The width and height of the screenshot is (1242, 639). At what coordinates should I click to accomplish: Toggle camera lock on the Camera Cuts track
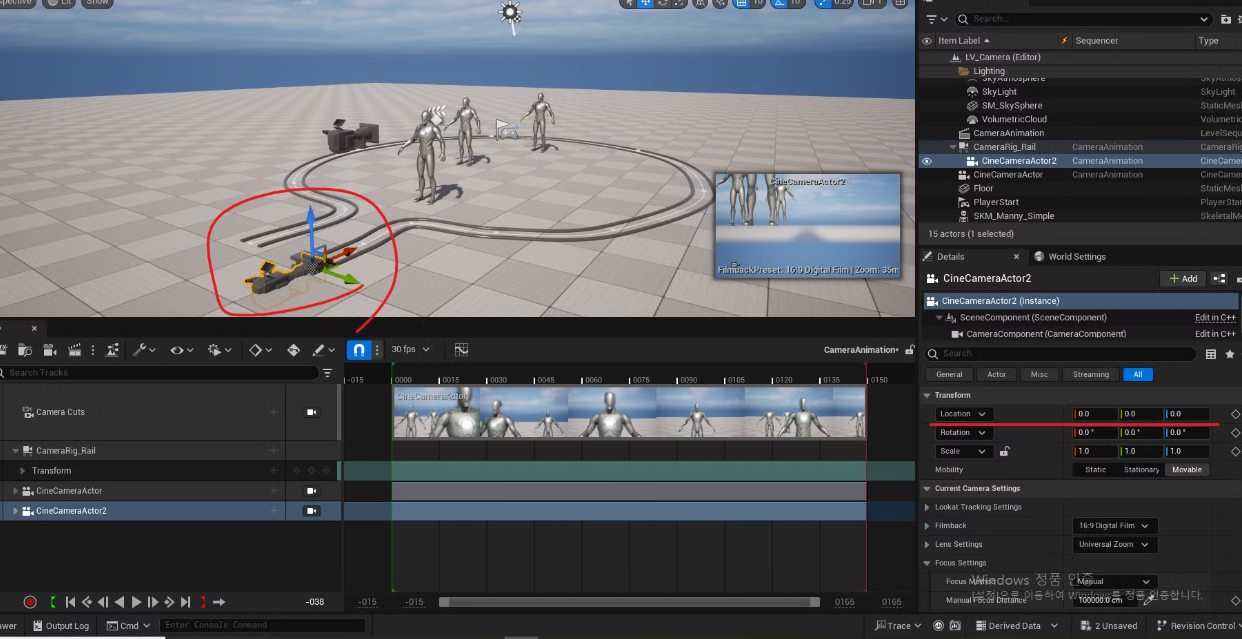(x=312, y=412)
